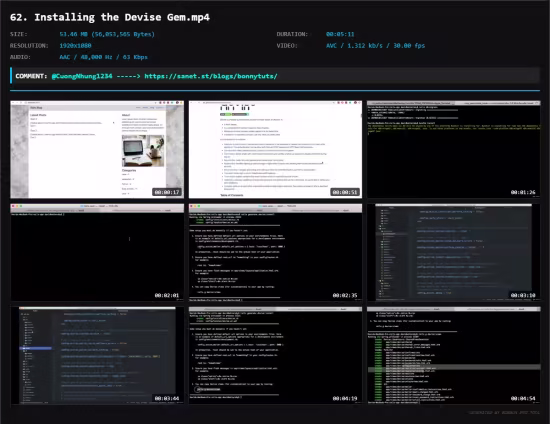
Task: Click the "AUDIO:" label
Action: click(20, 57)
